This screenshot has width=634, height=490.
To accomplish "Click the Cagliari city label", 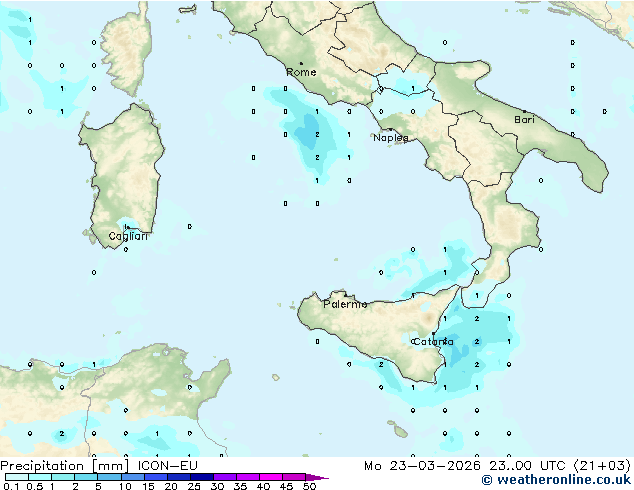I will (128, 236).
